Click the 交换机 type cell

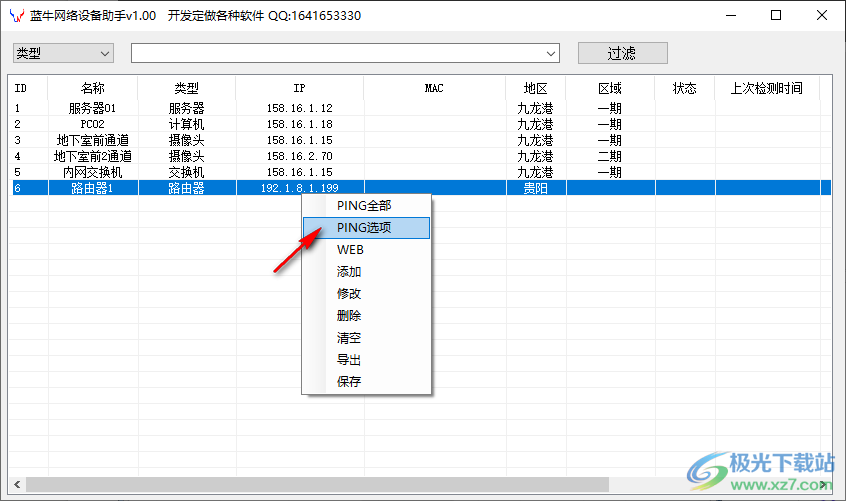187,173
